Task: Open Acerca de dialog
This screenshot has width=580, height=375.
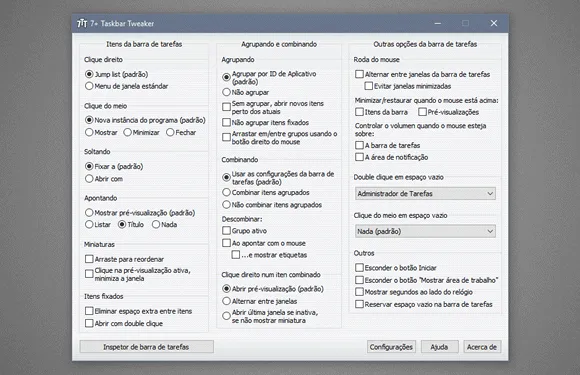Action: [482, 347]
